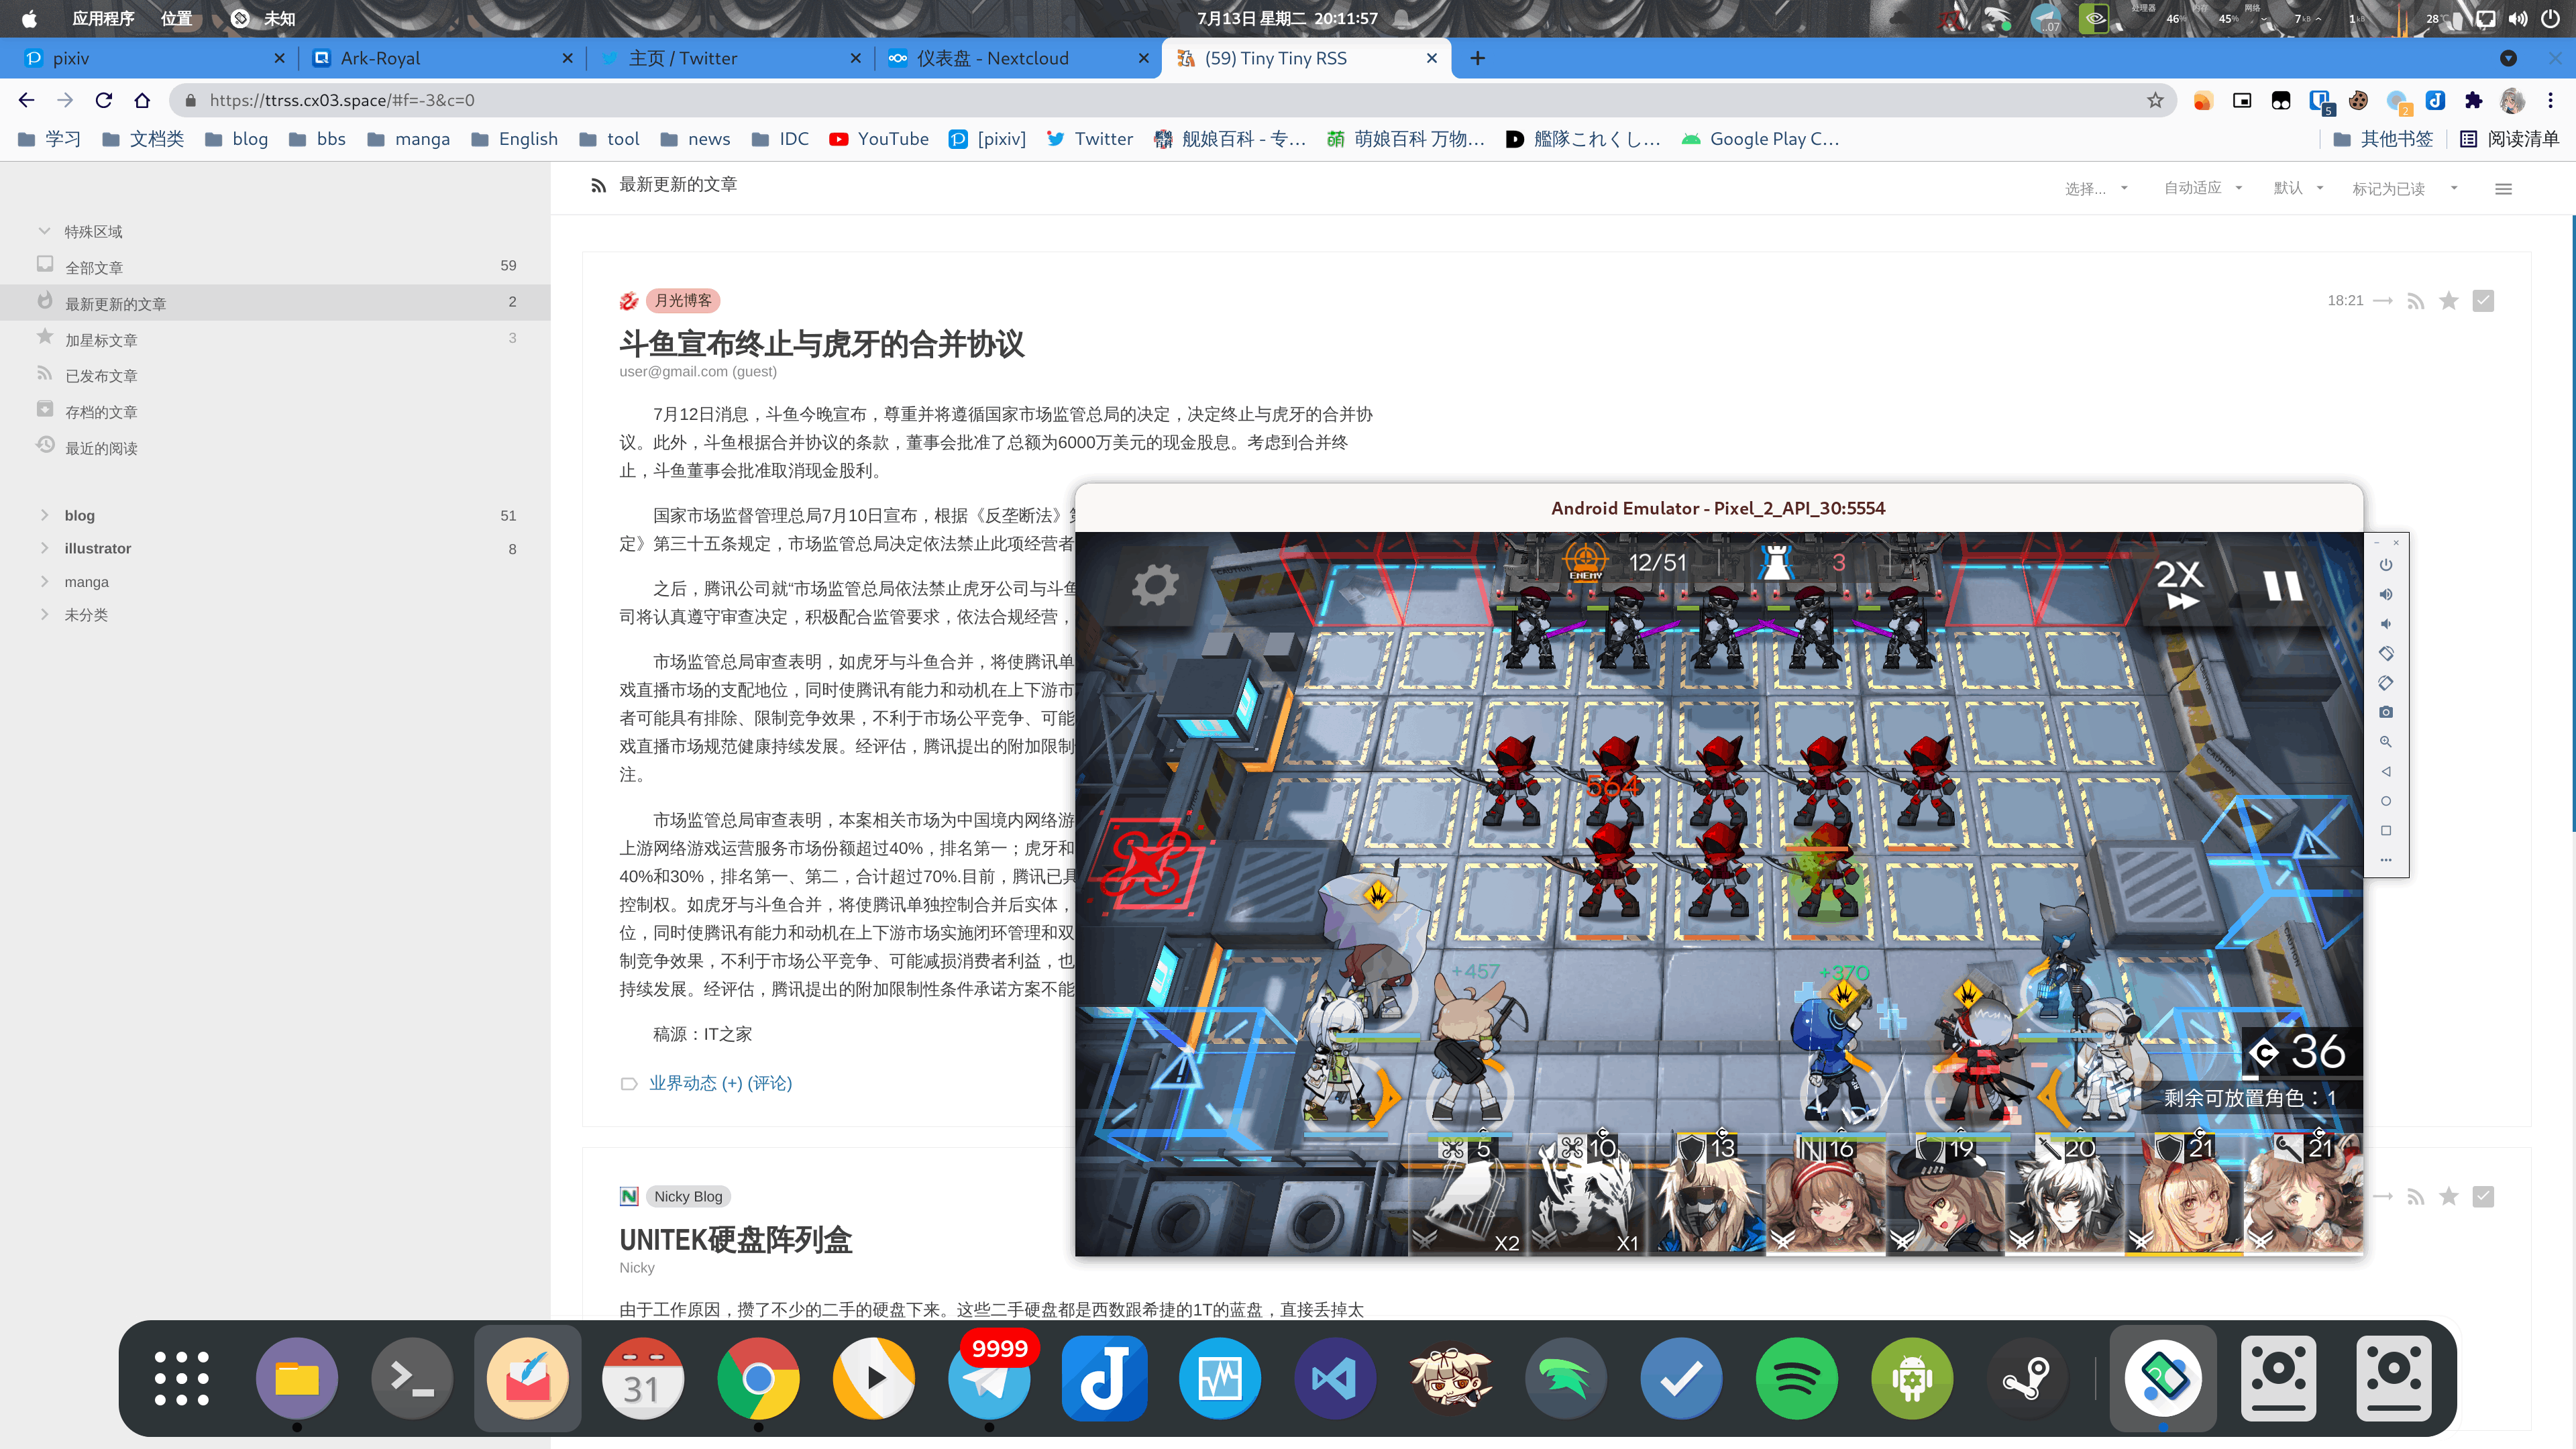Select operator card with cost 20
Viewport: 2576px width, 1449px height.
click(x=2065, y=1194)
